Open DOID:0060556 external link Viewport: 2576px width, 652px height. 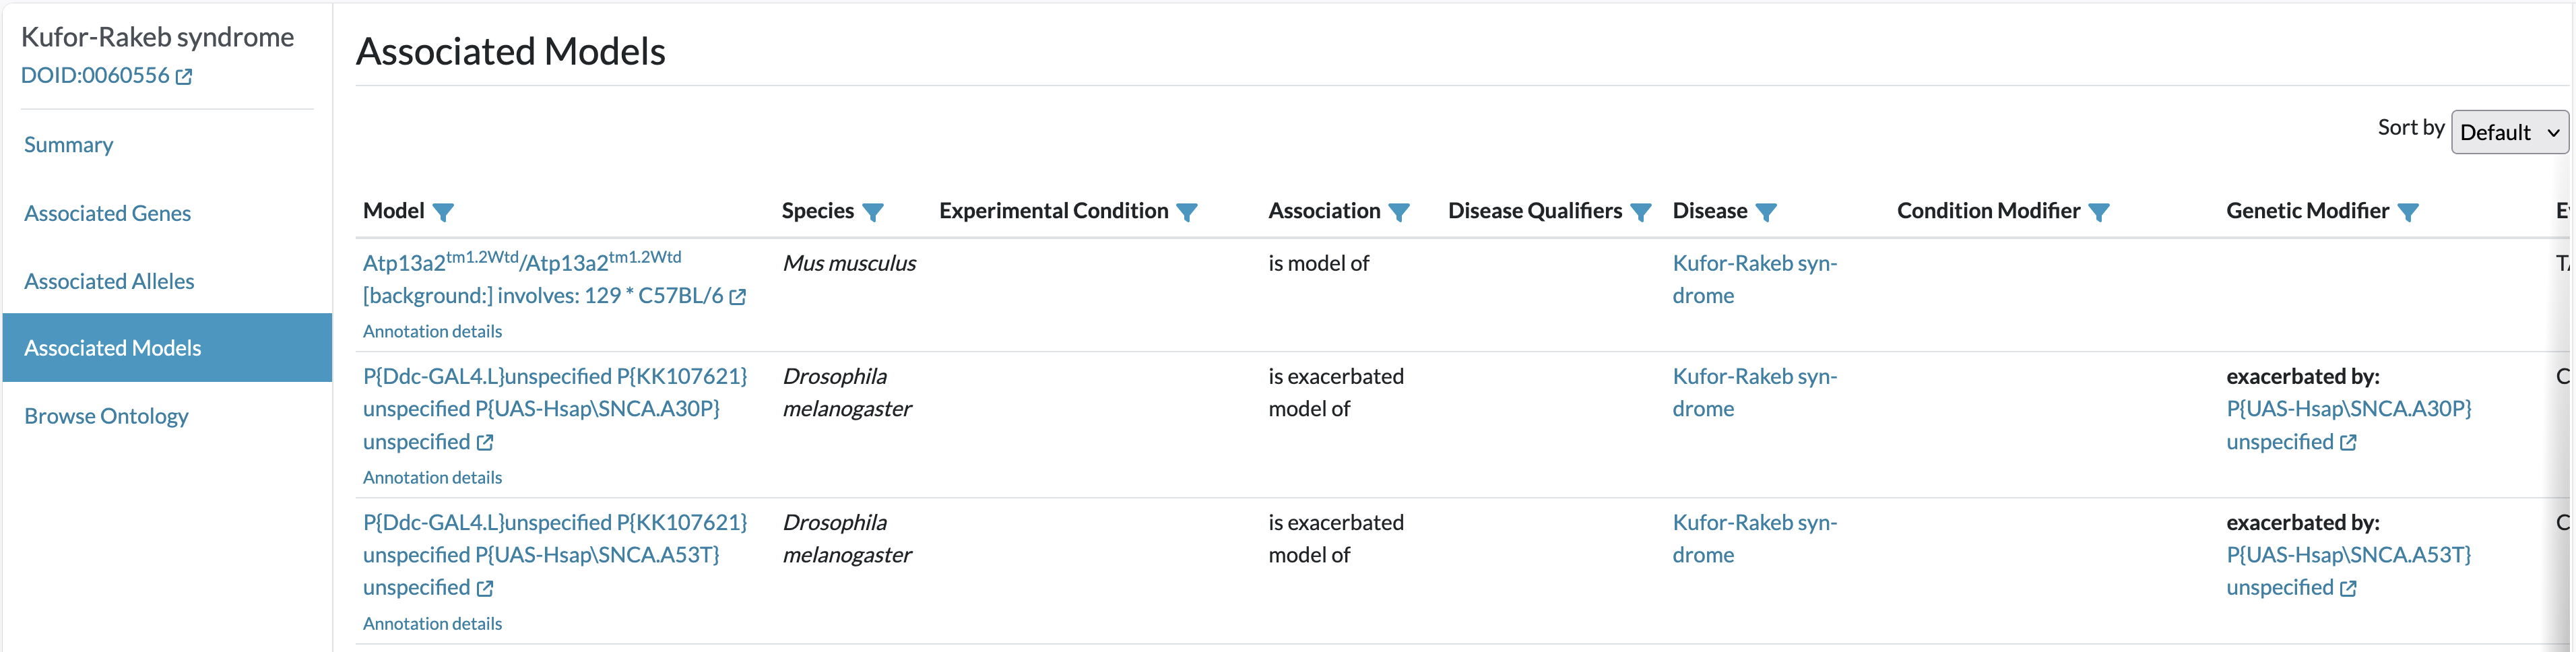[106, 75]
